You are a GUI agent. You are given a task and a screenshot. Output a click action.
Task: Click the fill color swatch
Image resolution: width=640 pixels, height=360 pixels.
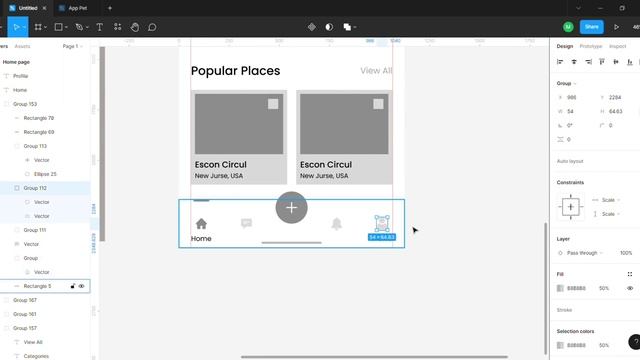[560, 288]
